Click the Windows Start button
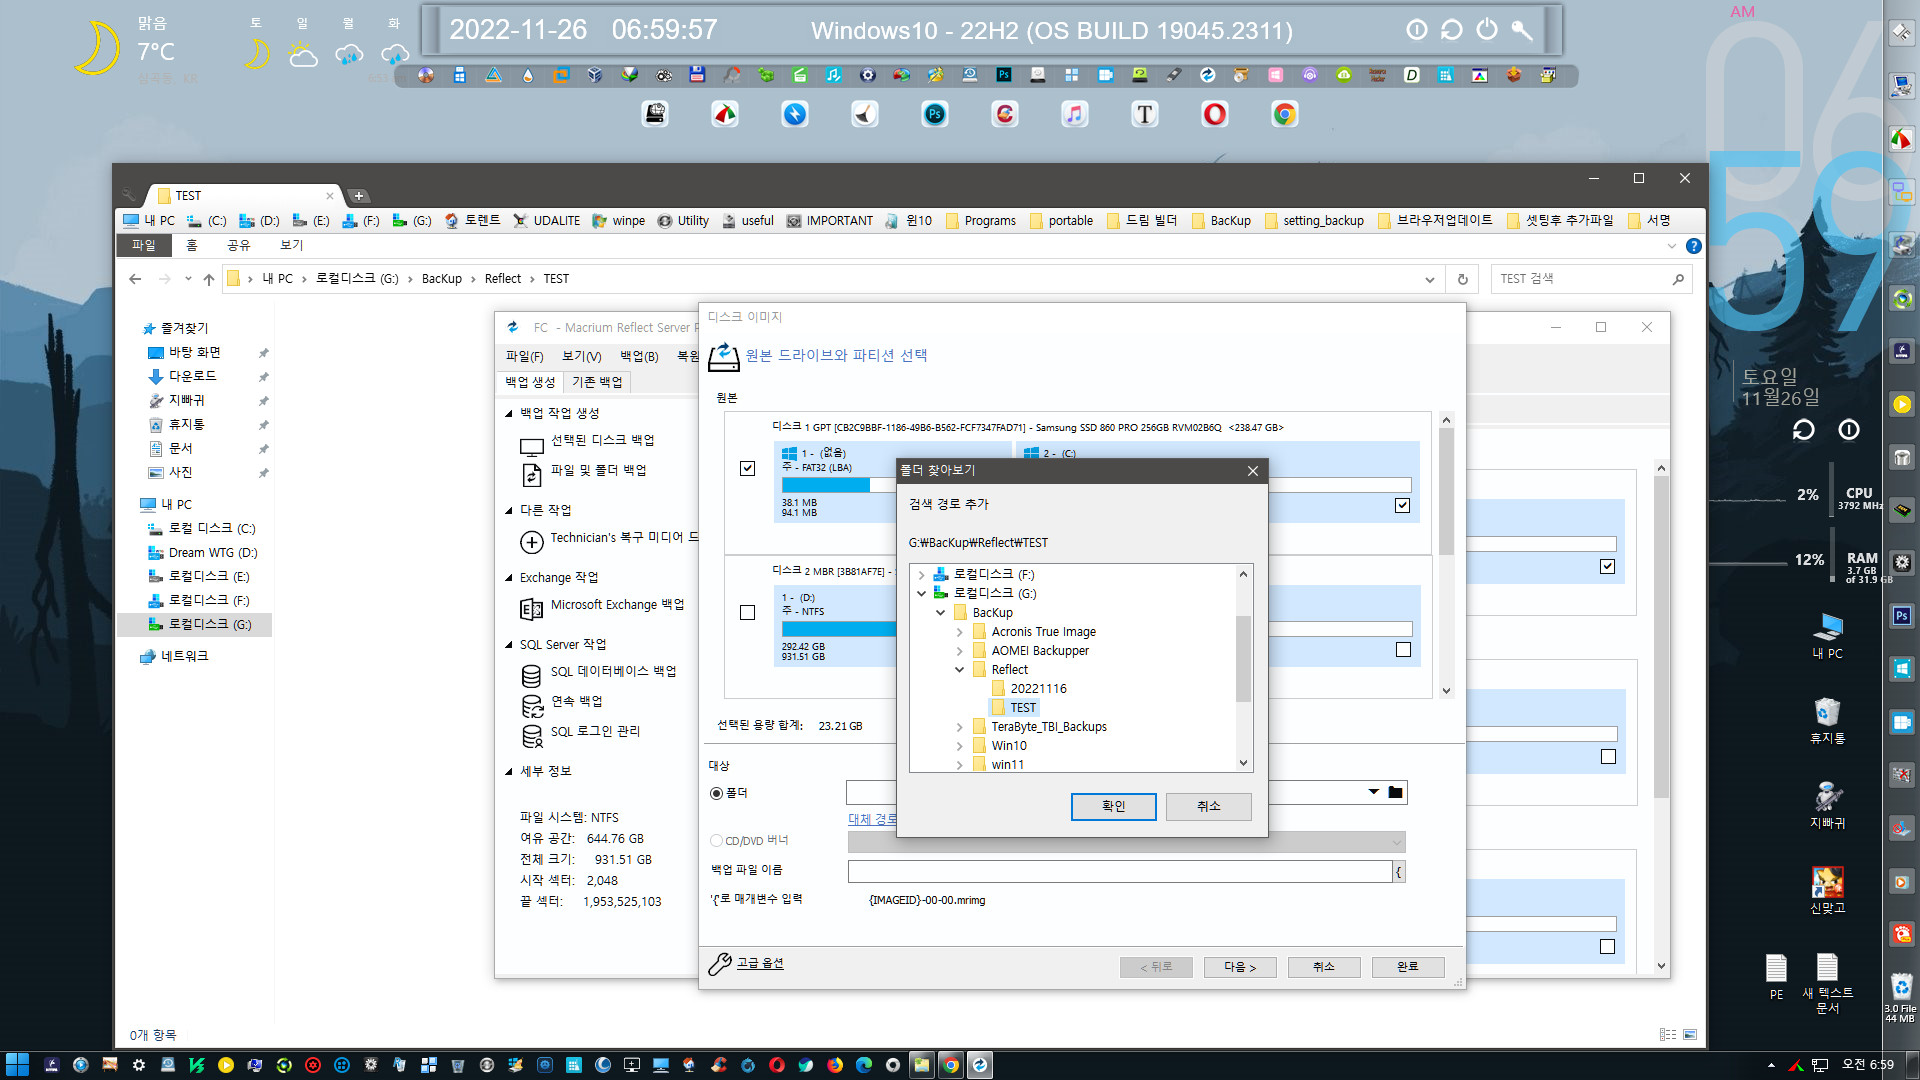Screen dimensions: 1920x1080 click(x=17, y=1065)
